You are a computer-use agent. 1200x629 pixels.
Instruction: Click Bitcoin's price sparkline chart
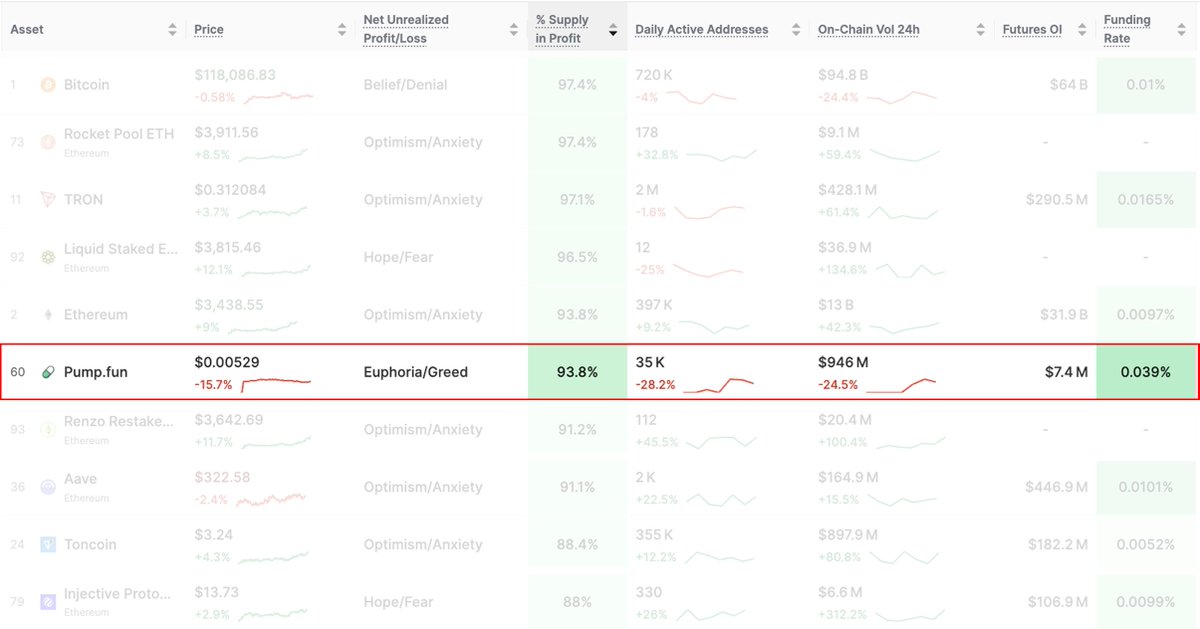279,97
